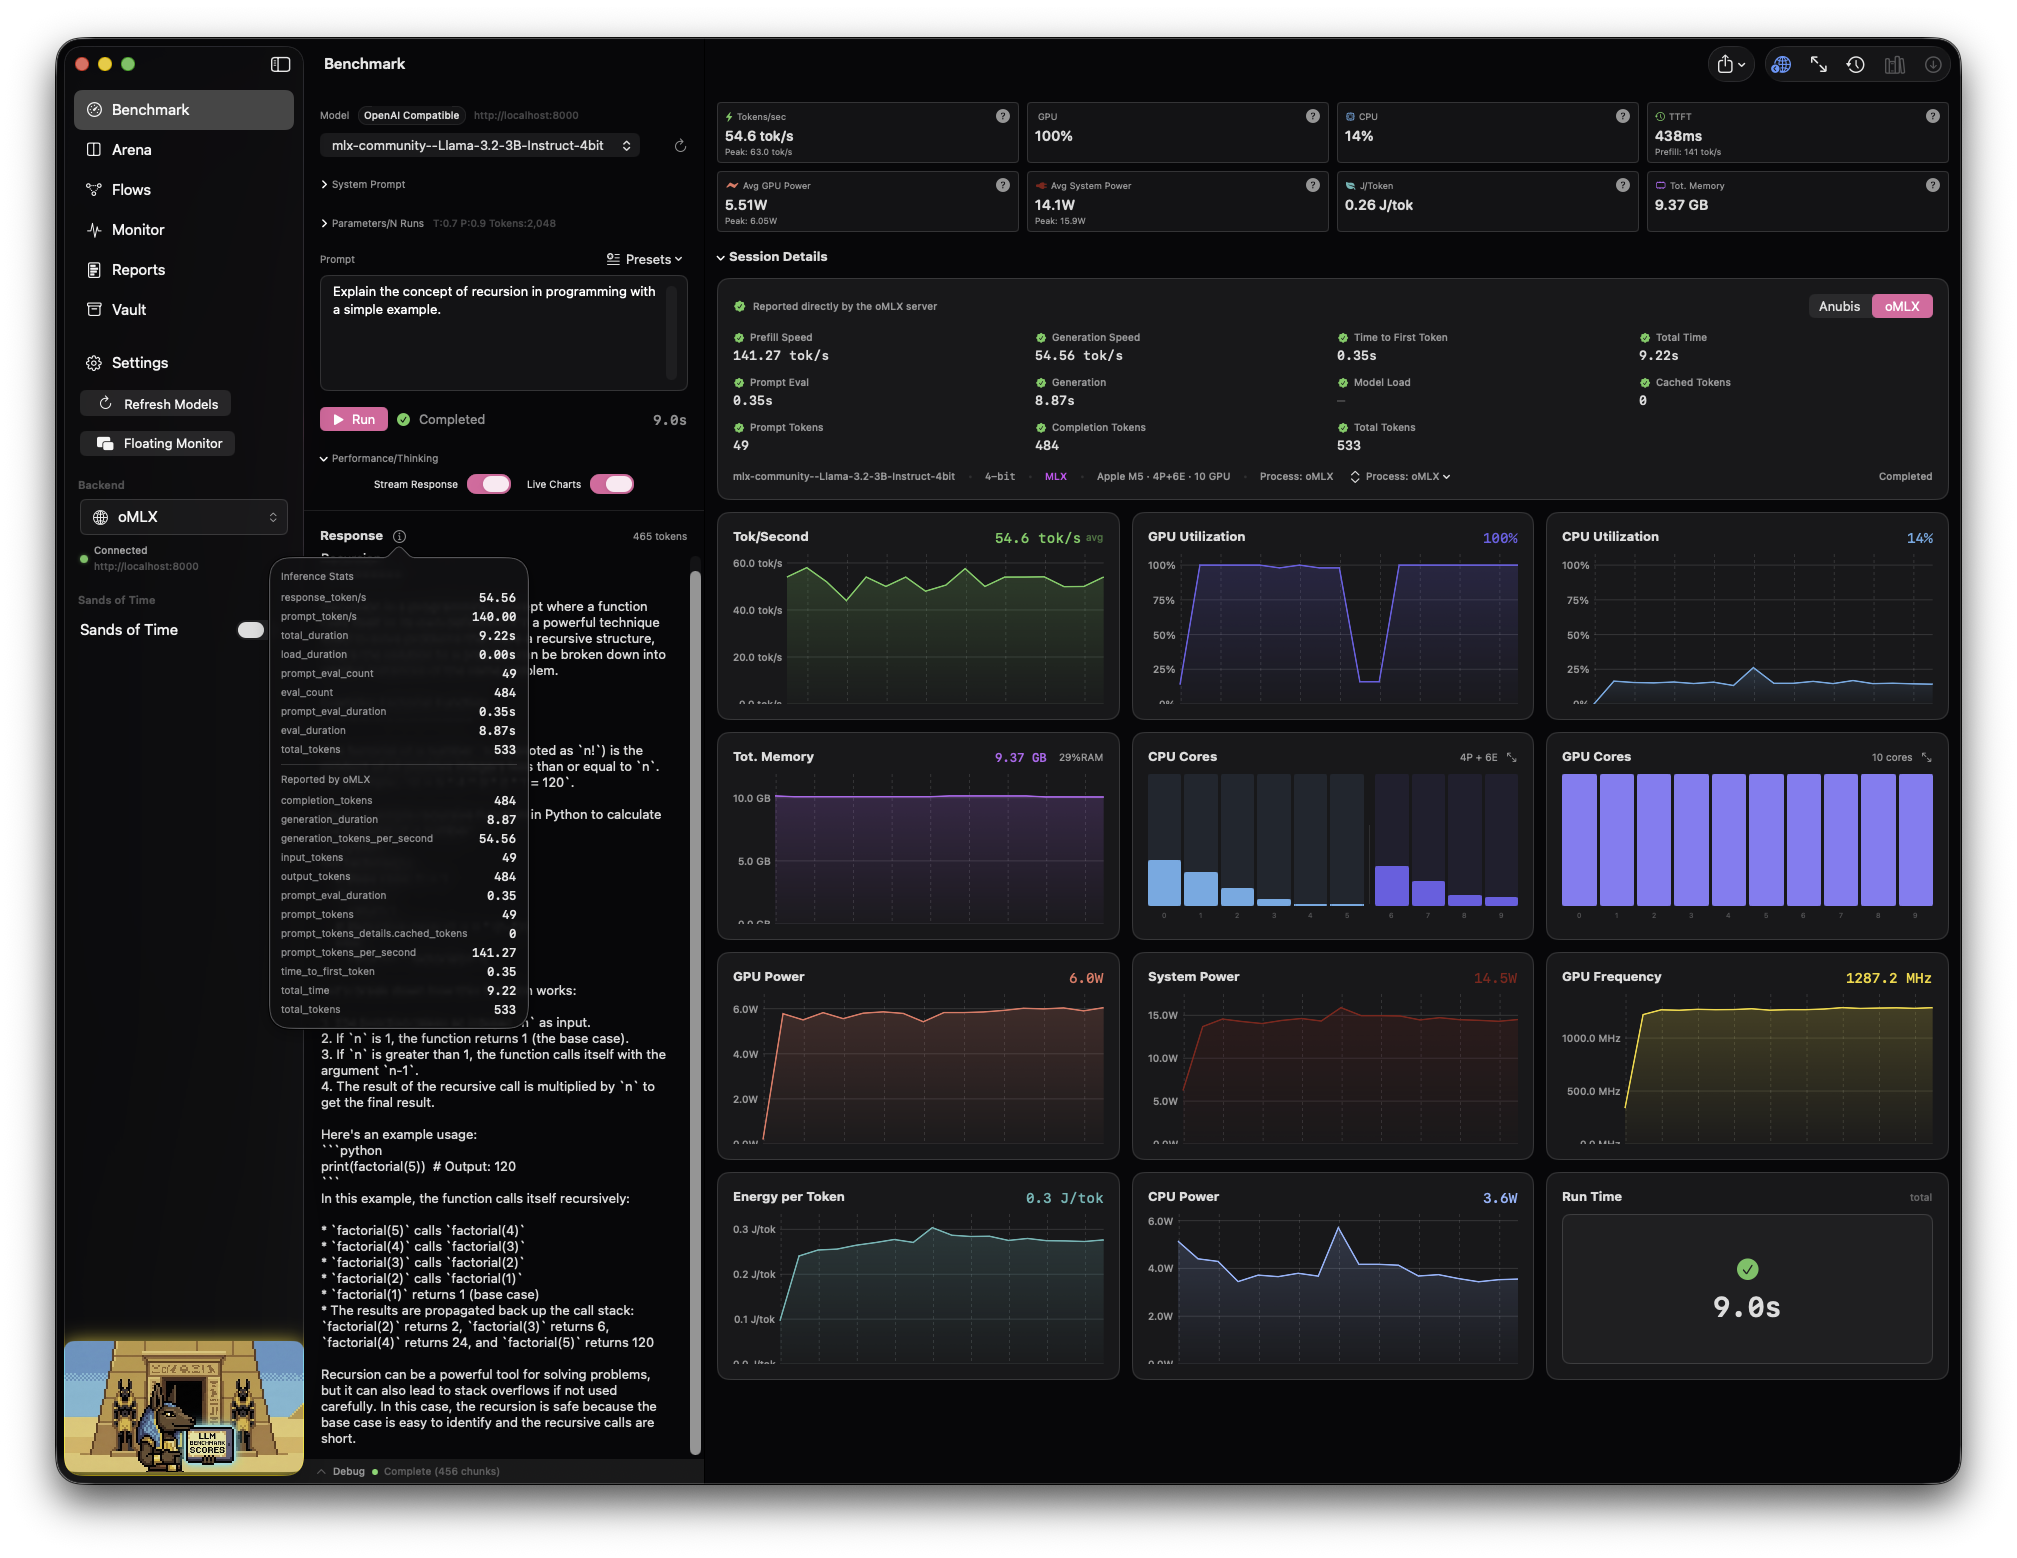Open help for Avg System Power card

pyautogui.click(x=1313, y=185)
